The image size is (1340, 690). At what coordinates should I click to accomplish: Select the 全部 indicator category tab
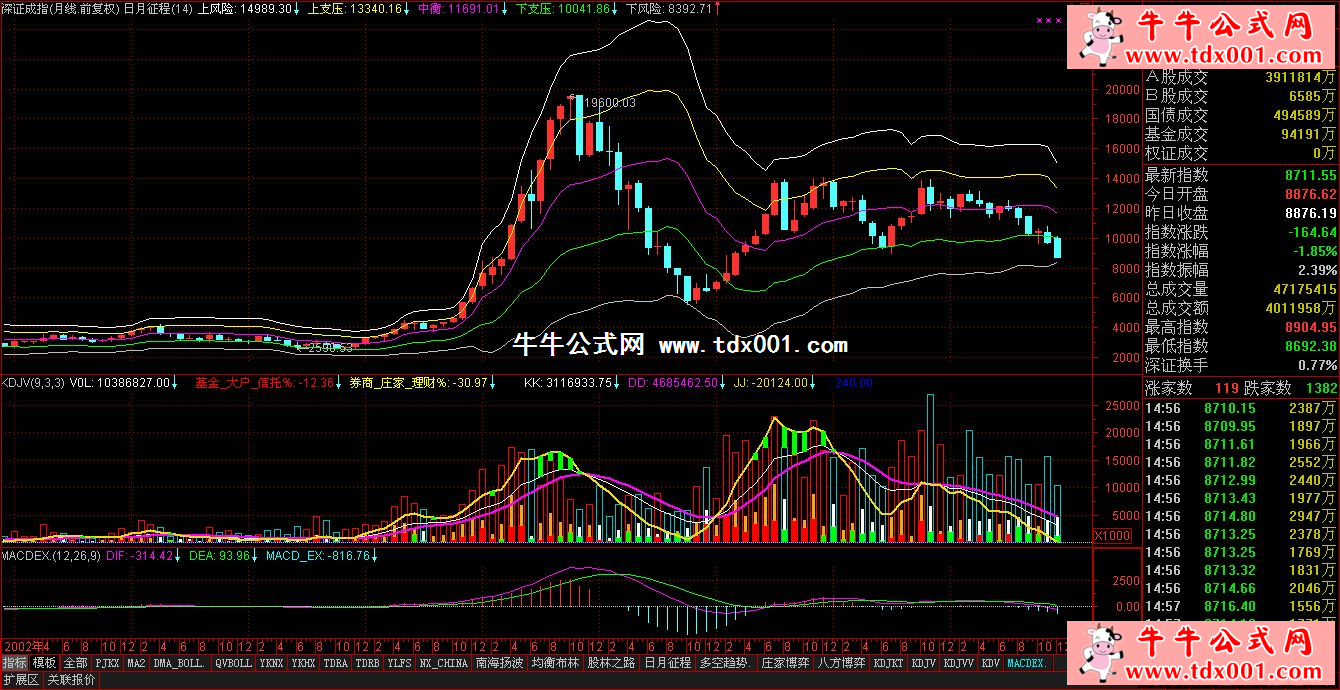coord(75,663)
